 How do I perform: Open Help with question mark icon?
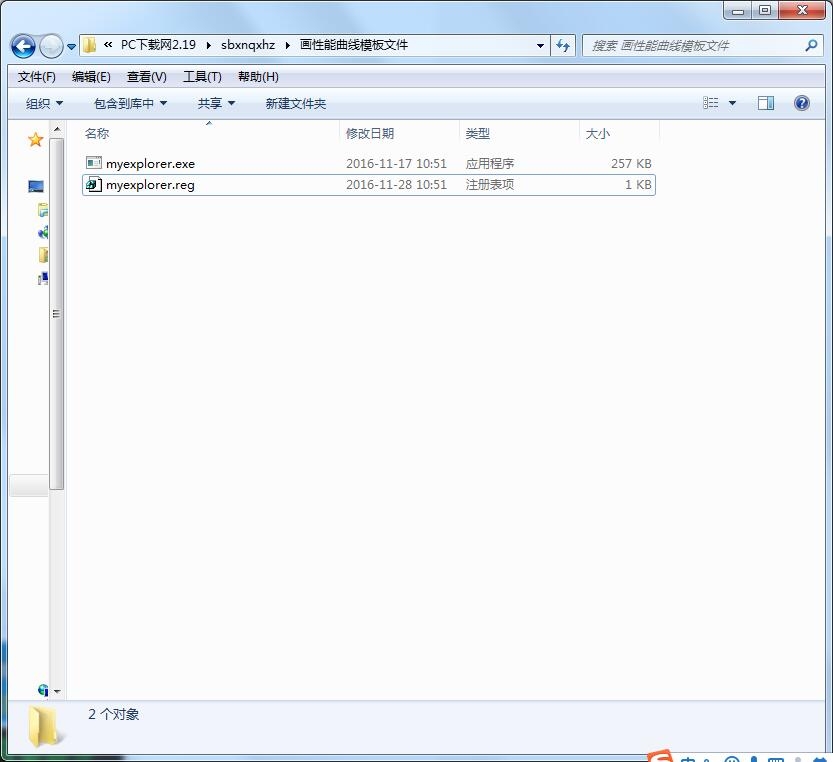click(x=802, y=103)
